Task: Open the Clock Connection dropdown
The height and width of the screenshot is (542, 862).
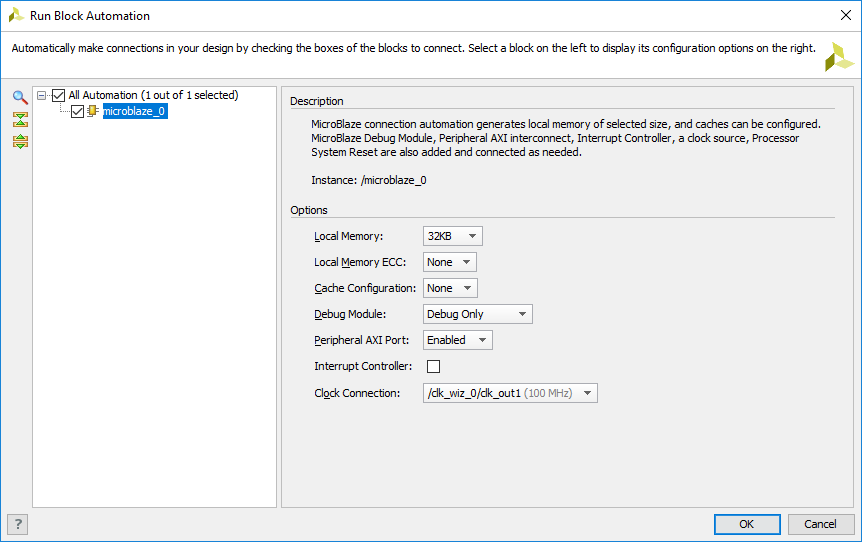Action: click(x=510, y=393)
